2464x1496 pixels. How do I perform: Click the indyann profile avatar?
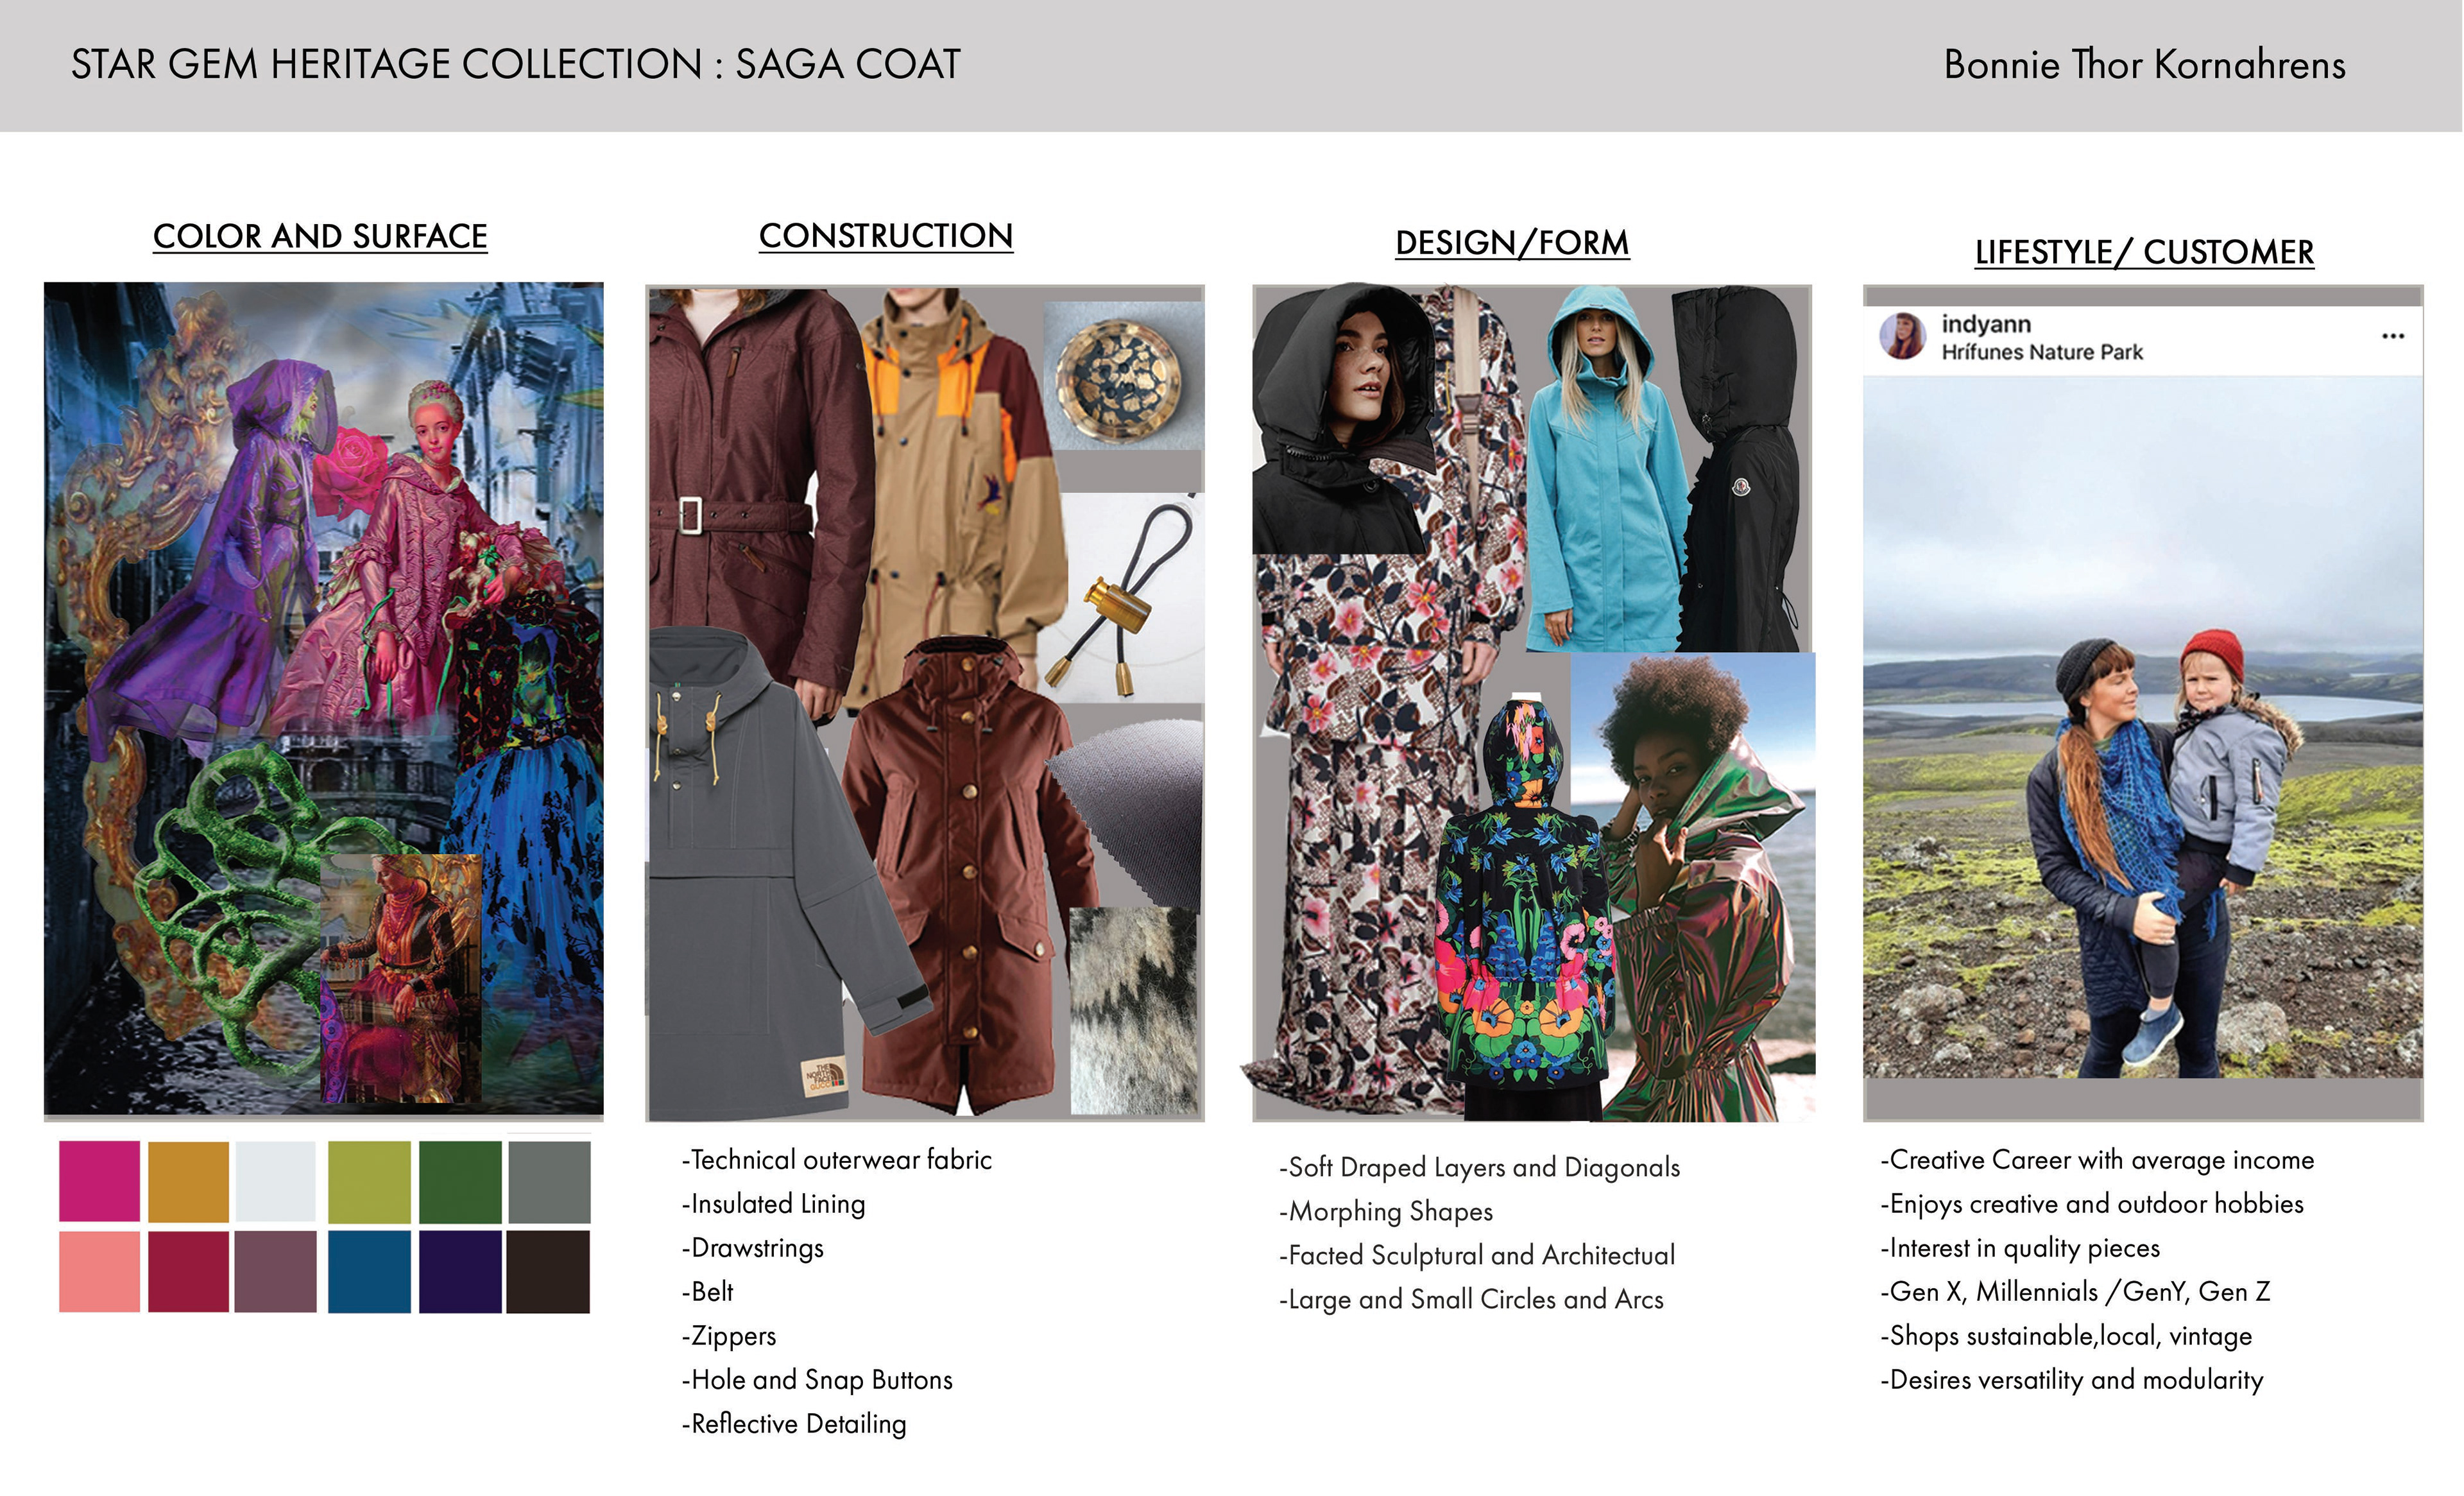coord(1902,336)
